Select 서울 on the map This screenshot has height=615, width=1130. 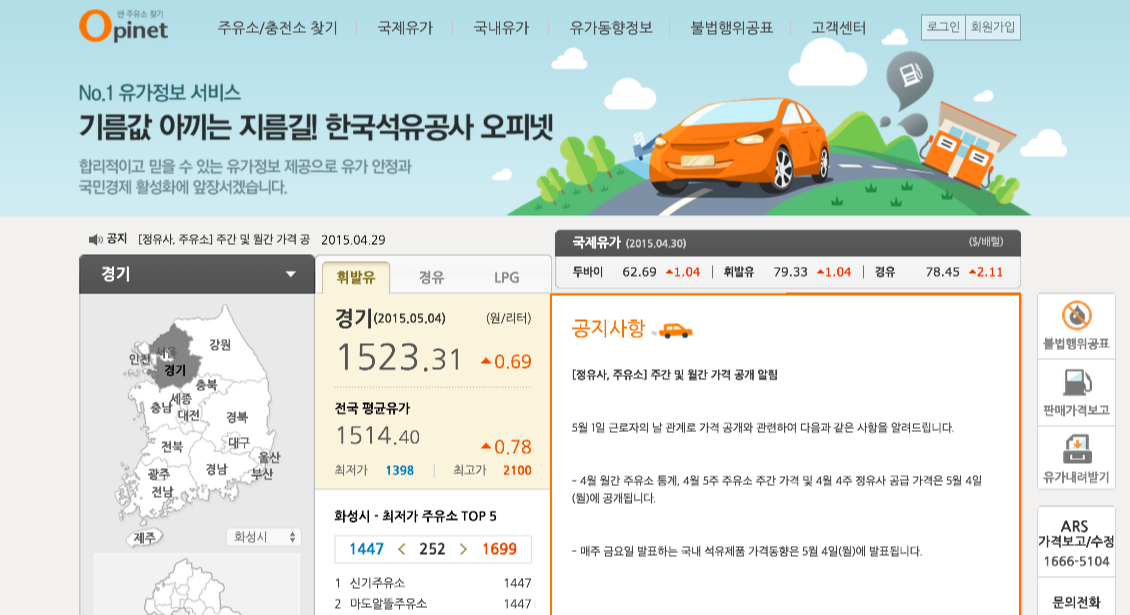pyautogui.click(x=167, y=353)
